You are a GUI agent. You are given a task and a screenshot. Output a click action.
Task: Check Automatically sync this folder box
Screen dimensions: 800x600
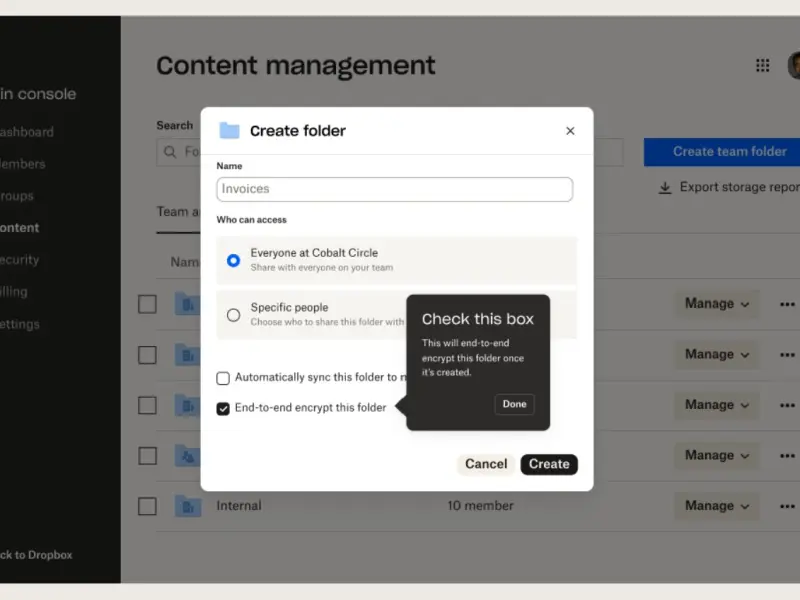pyautogui.click(x=223, y=378)
